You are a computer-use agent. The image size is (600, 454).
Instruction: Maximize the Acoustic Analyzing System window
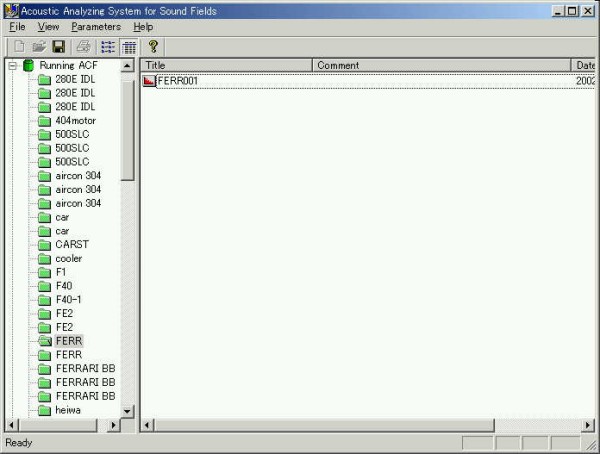click(572, 11)
